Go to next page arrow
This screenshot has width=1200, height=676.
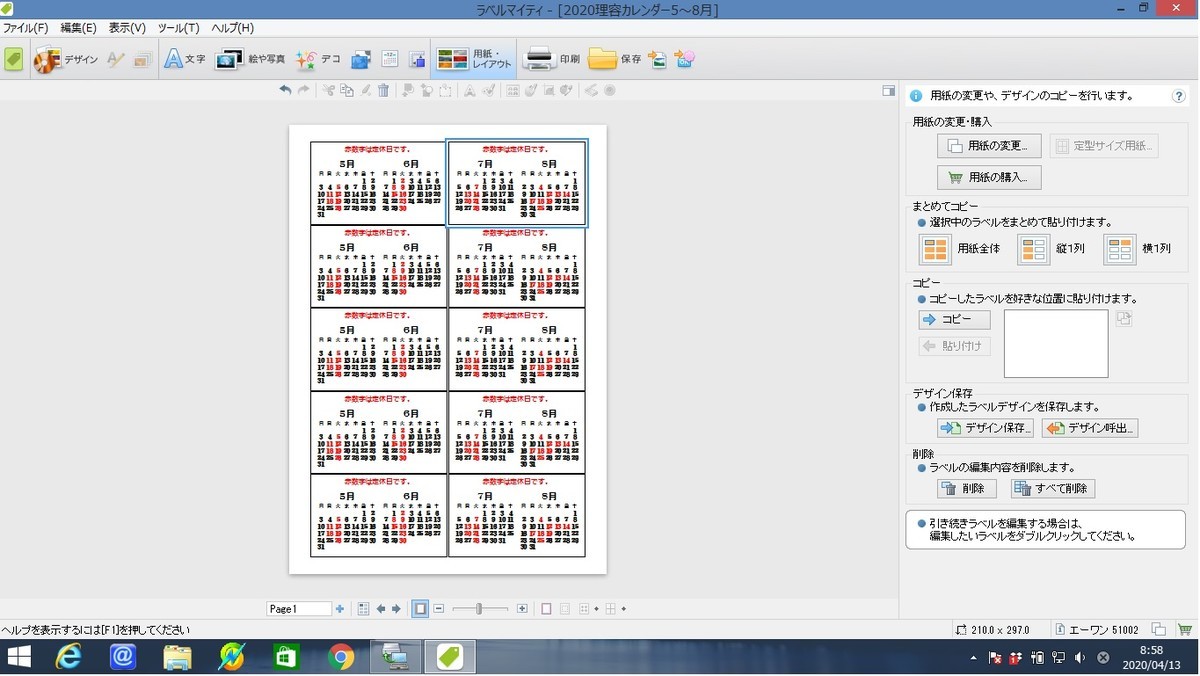pyautogui.click(x=396, y=608)
